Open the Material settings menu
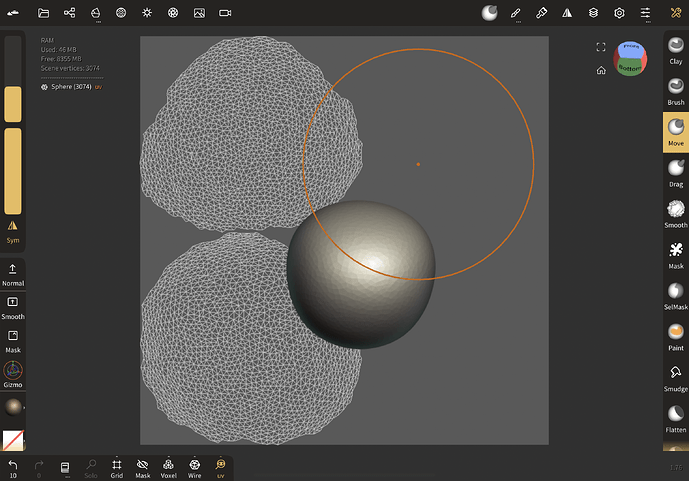This screenshot has width=689, height=481. click(121, 13)
